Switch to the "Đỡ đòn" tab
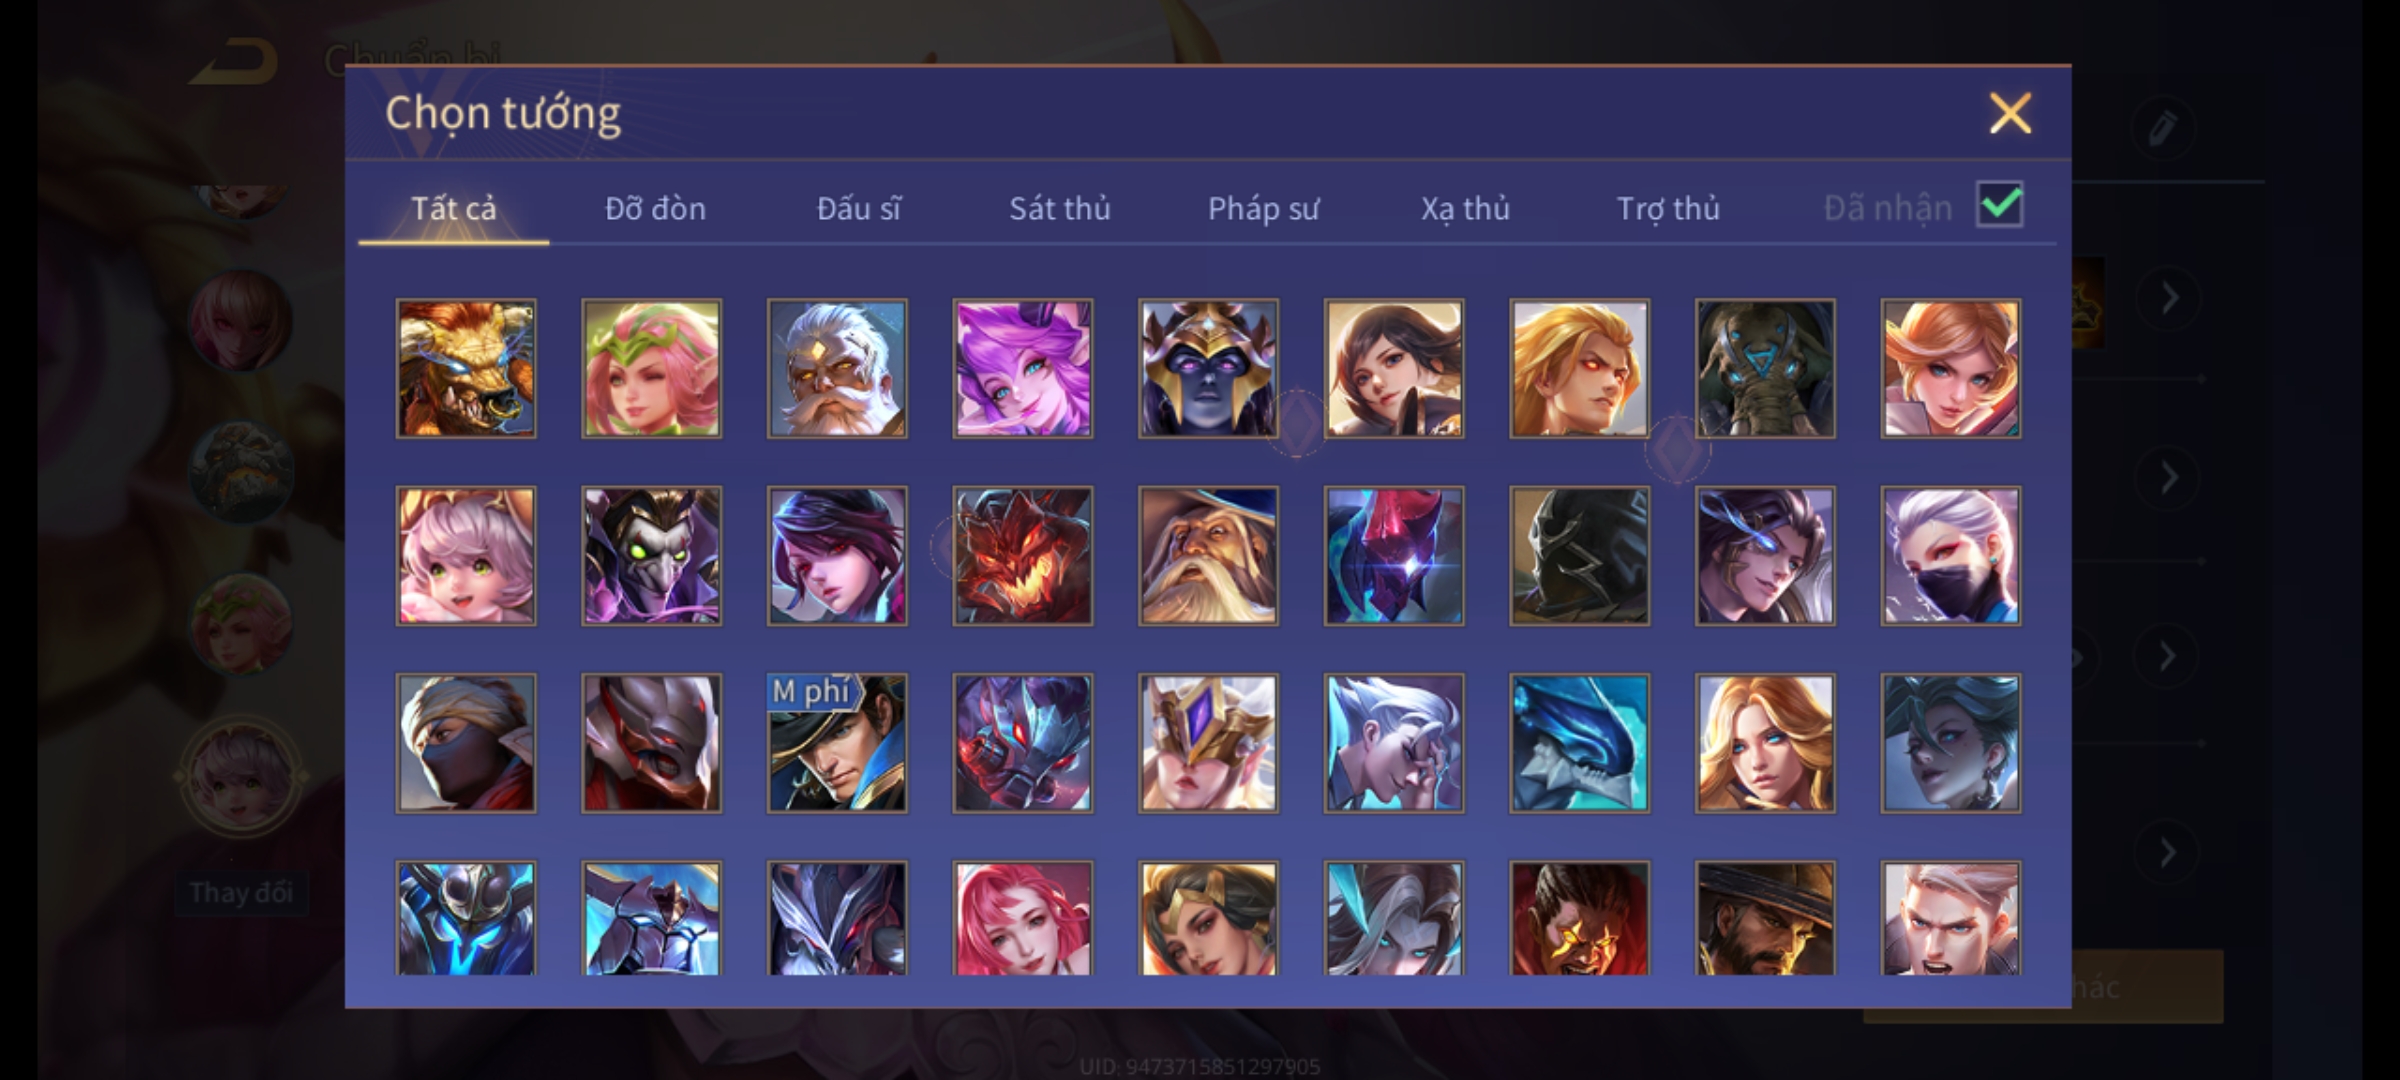This screenshot has height=1080, width=2400. [x=656, y=208]
